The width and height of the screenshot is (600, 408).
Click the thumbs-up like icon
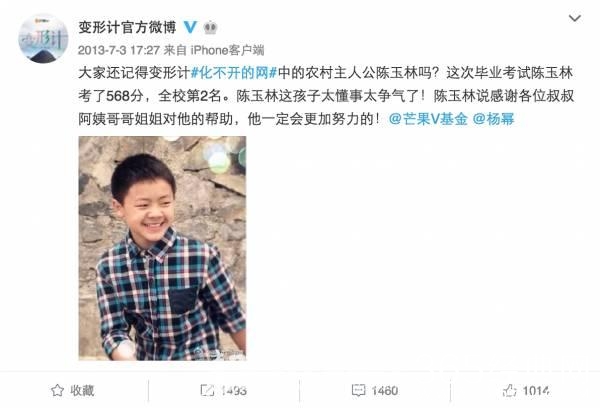point(509,390)
